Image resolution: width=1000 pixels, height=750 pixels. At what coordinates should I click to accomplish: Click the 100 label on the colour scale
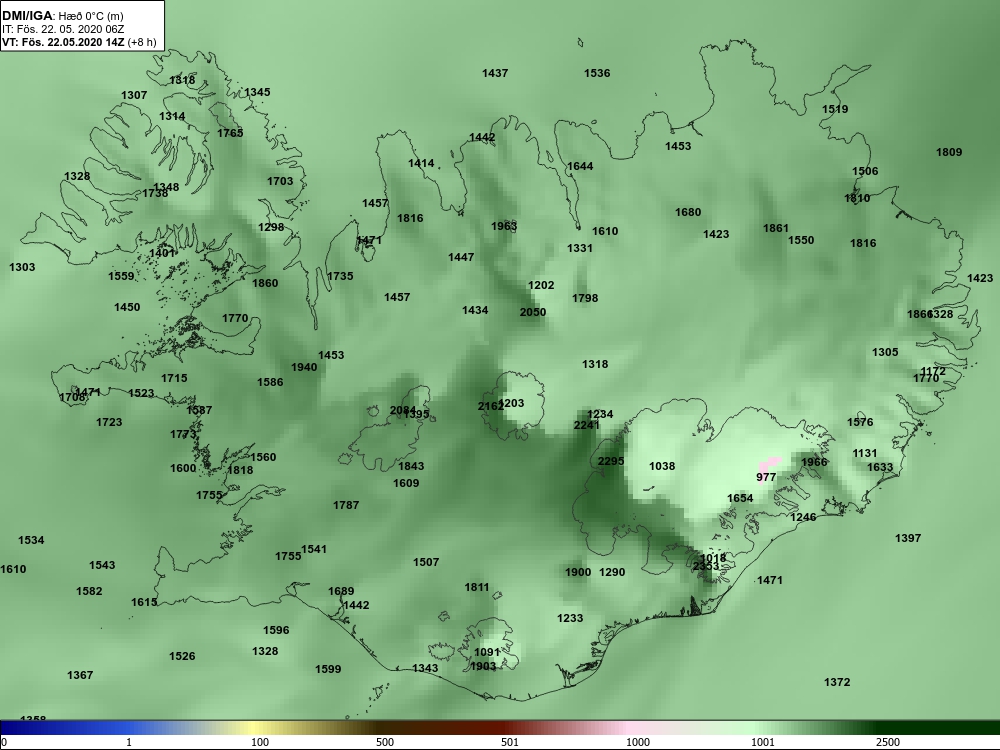tap(260, 743)
